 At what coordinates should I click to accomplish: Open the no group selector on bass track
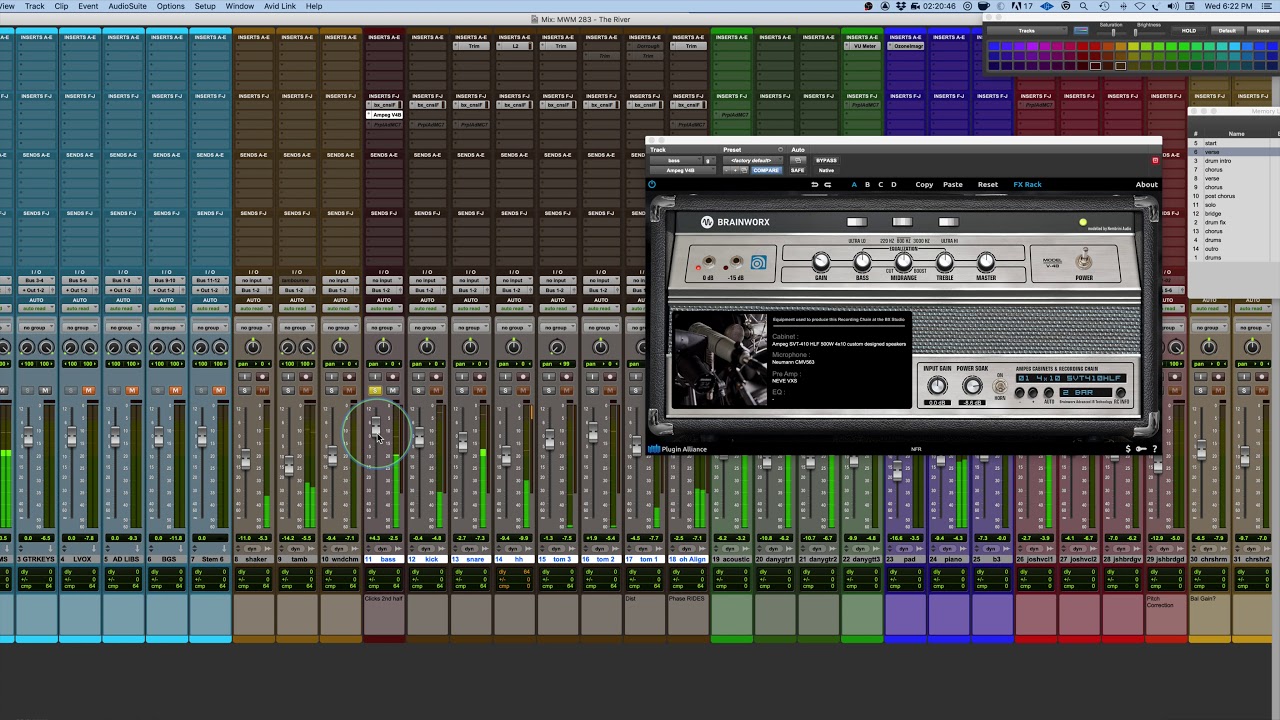[x=384, y=327]
